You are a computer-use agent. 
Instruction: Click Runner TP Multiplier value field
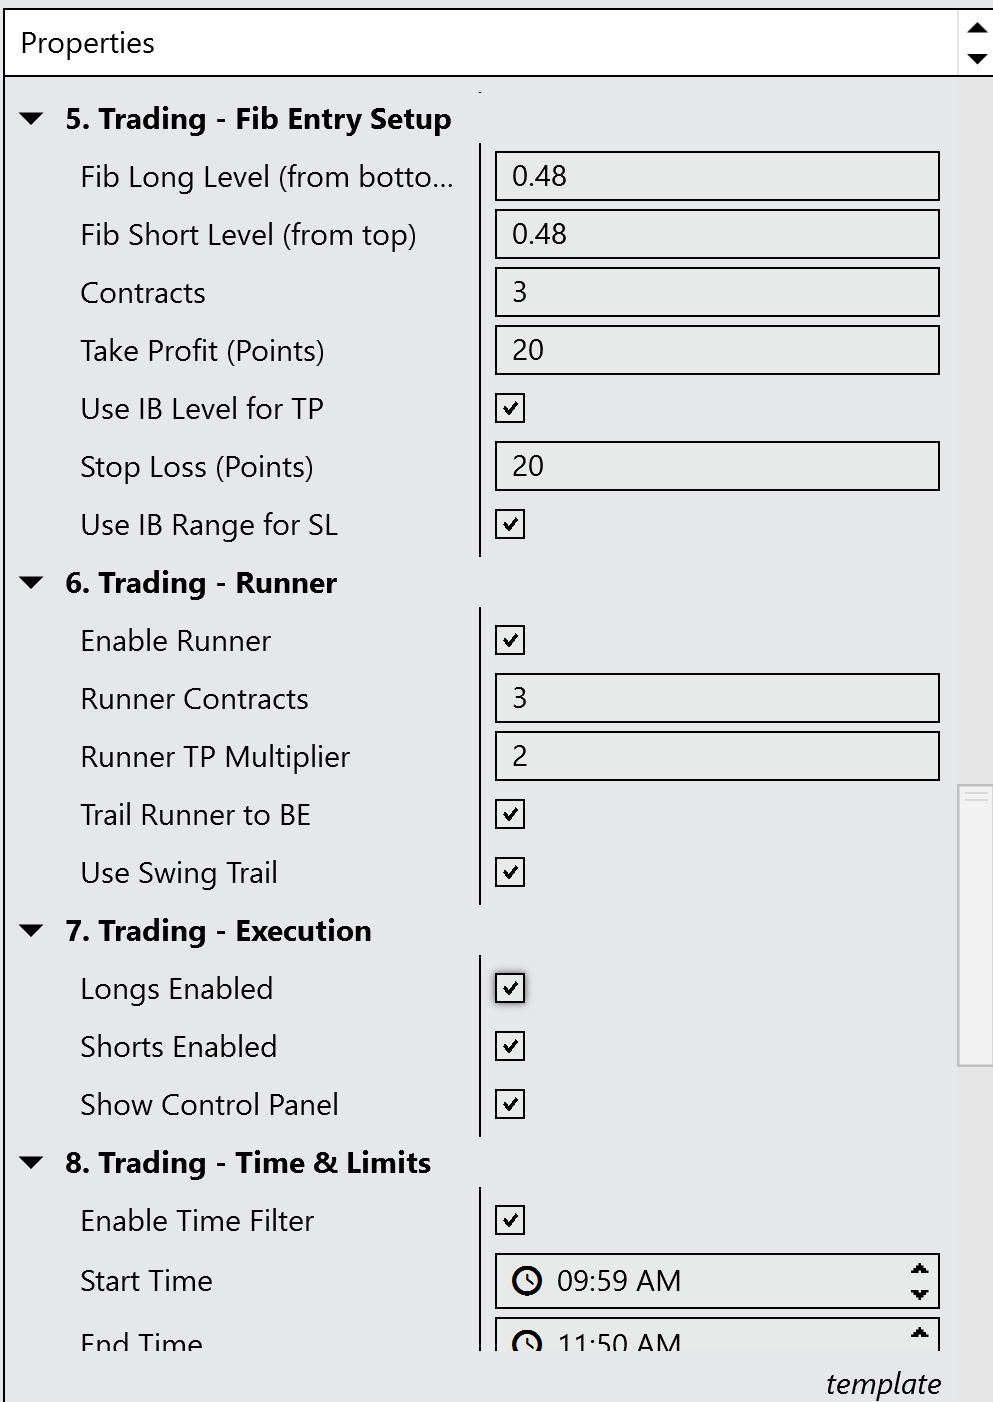(717, 756)
